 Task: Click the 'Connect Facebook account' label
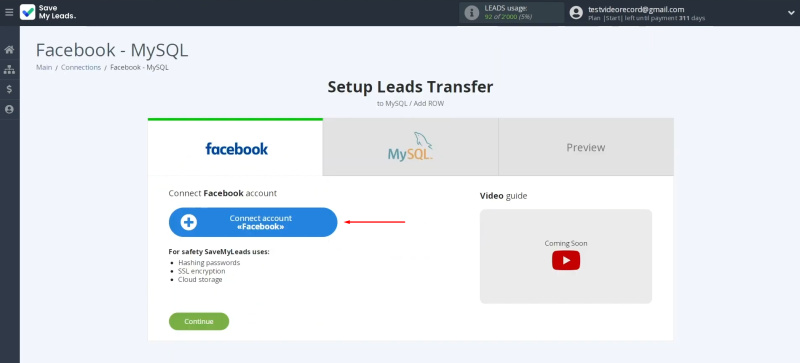[222, 193]
